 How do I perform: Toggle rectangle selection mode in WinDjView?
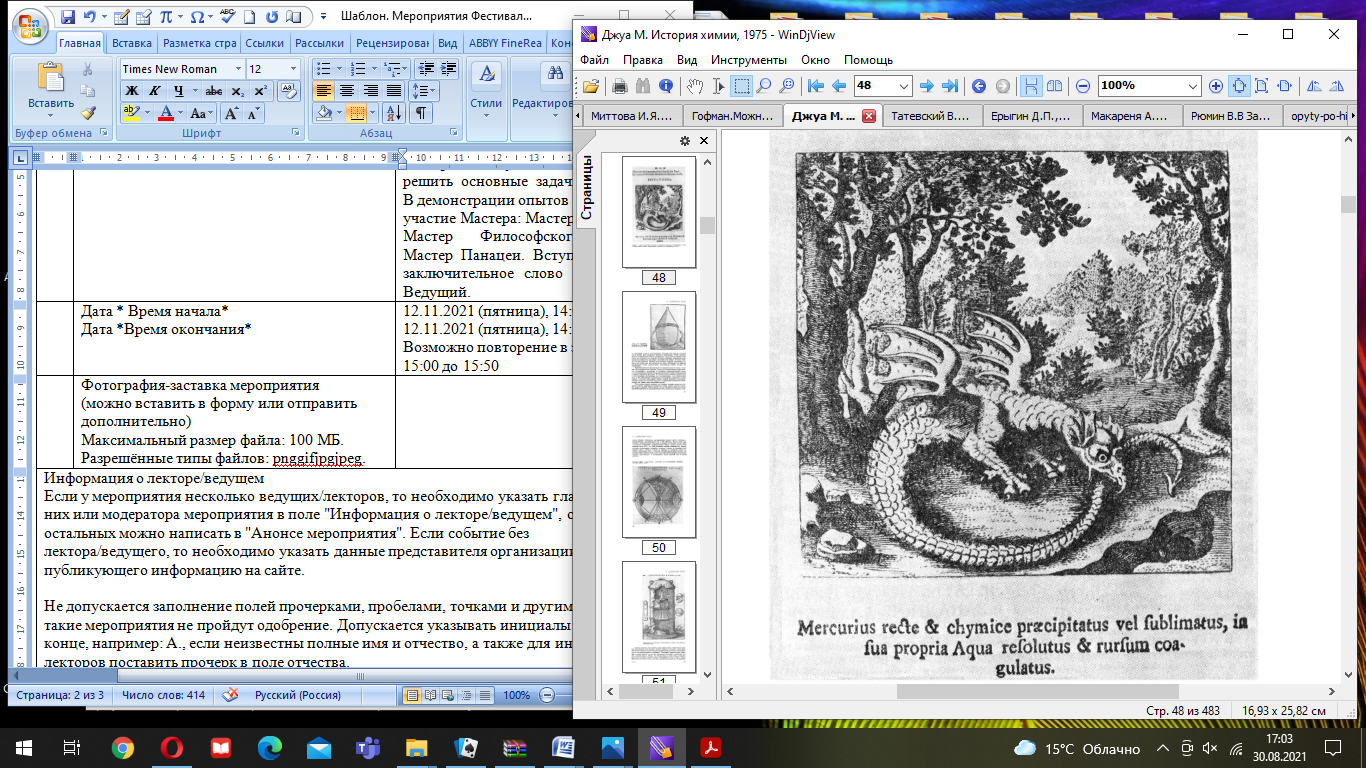pyautogui.click(x=741, y=86)
